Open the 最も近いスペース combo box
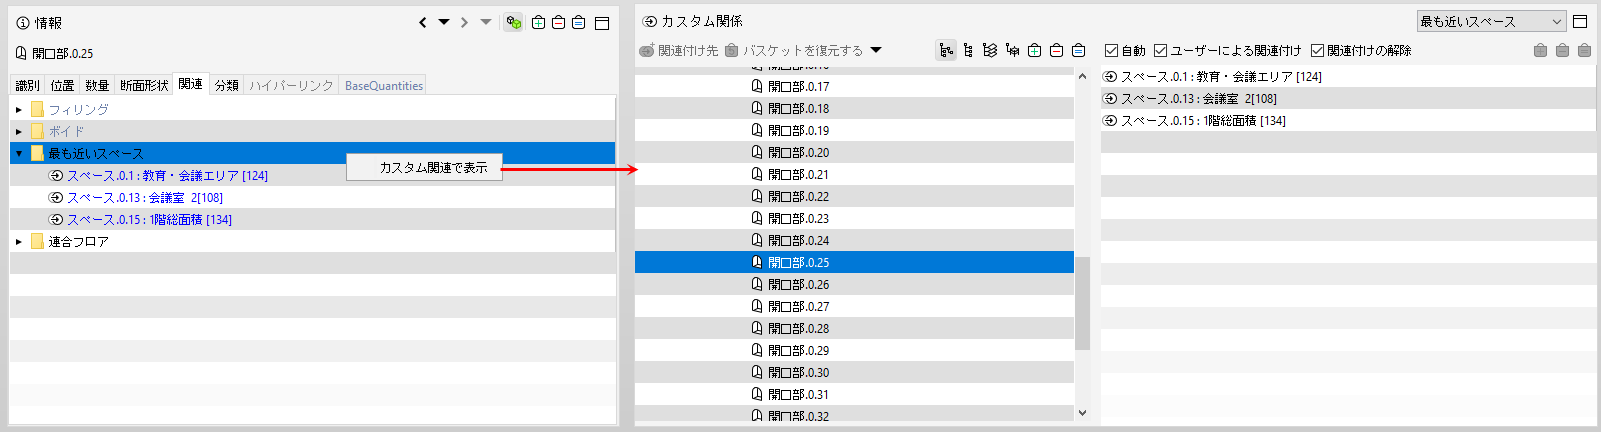1601x432 pixels. (x=1491, y=21)
